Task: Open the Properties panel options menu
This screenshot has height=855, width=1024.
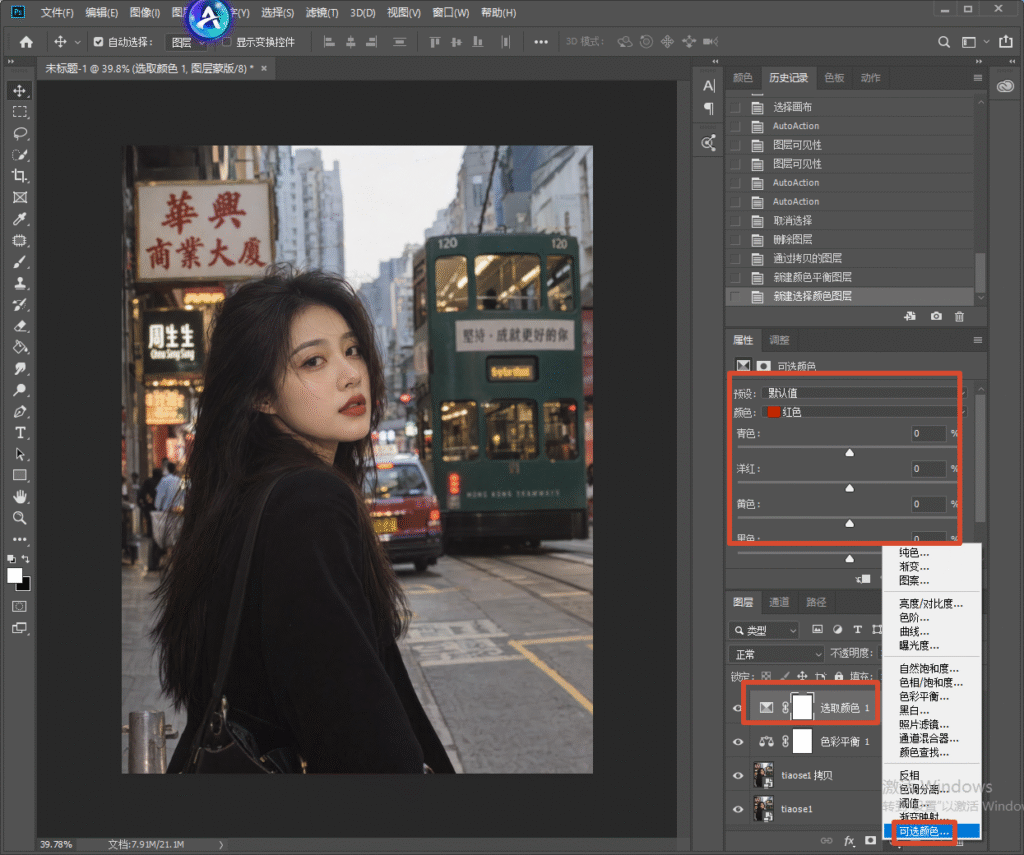Action: click(x=978, y=340)
